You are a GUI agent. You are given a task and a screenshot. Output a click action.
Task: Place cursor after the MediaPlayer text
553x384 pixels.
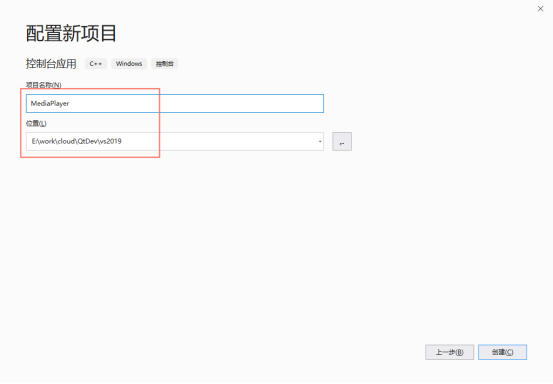(70, 103)
